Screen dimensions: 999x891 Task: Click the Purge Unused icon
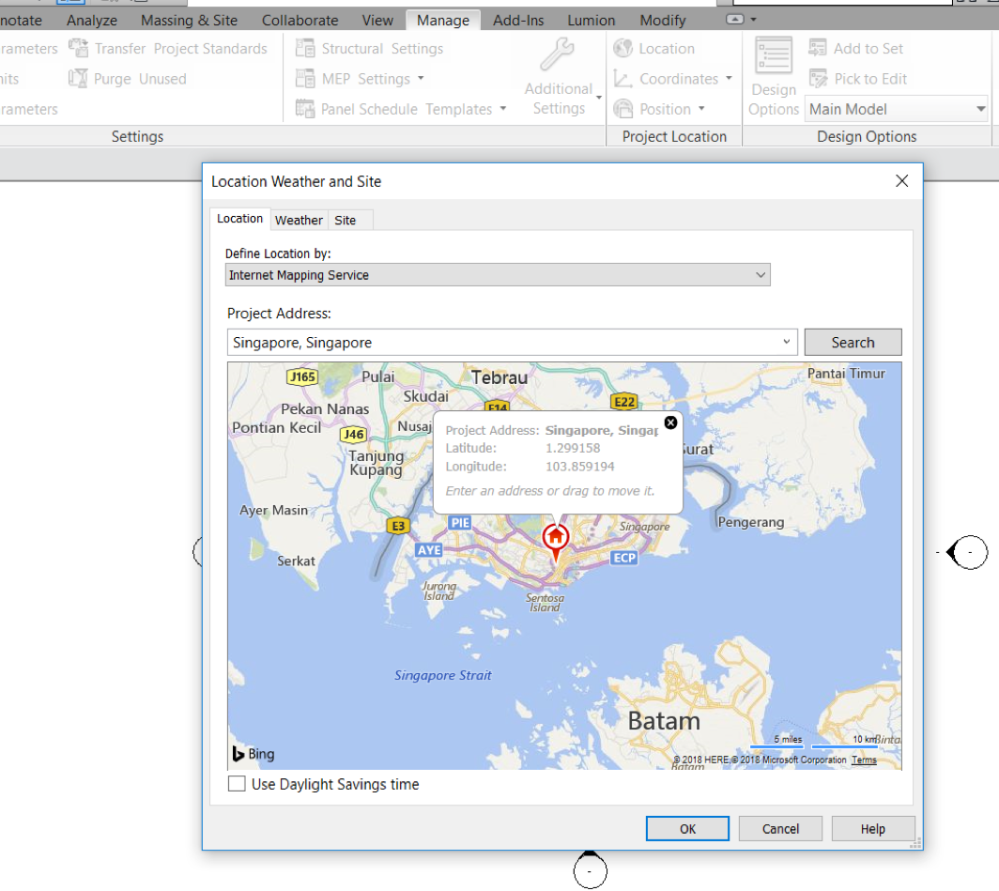(77, 79)
